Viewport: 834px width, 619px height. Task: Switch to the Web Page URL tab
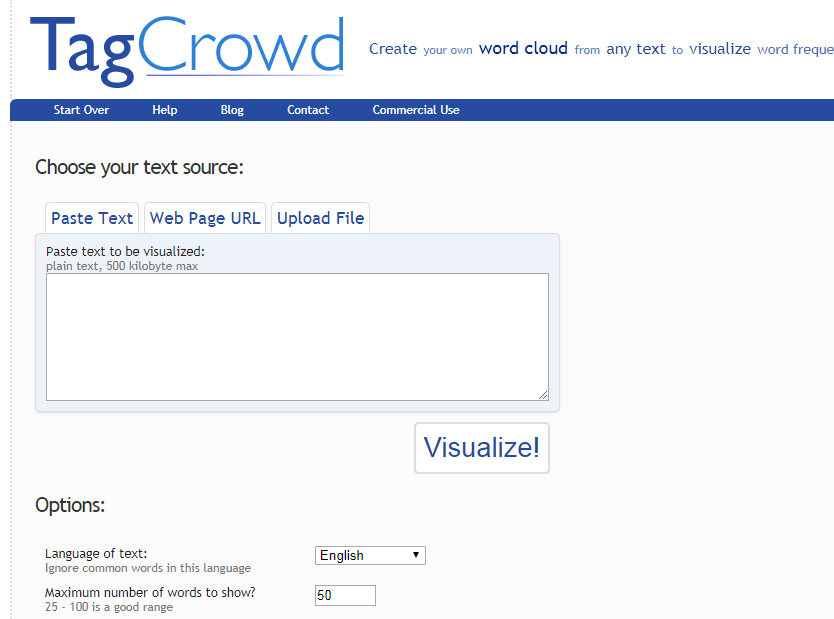point(204,217)
